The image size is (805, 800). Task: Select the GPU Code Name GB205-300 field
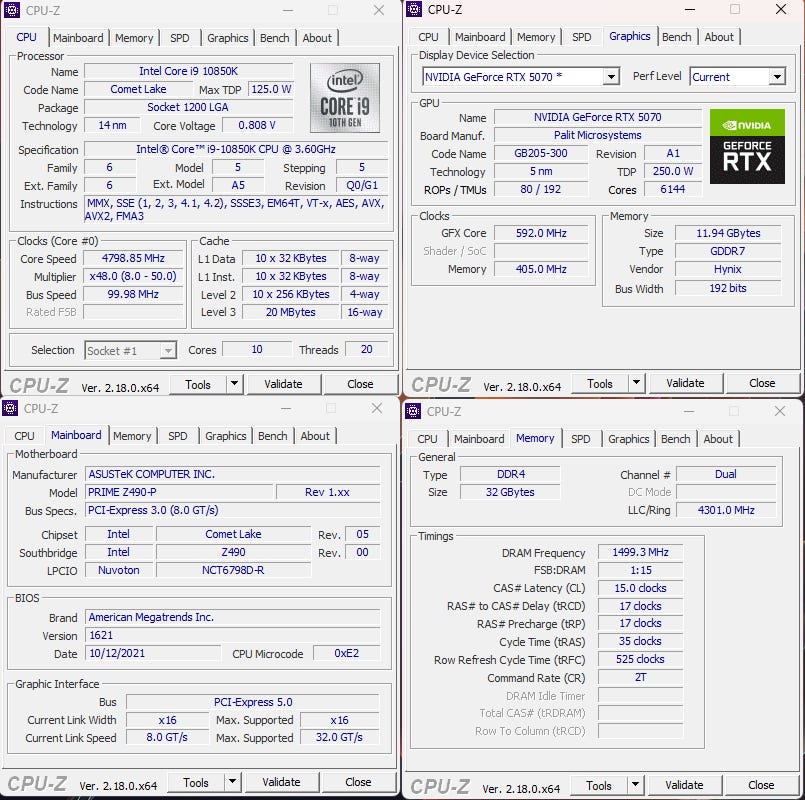tap(541, 154)
